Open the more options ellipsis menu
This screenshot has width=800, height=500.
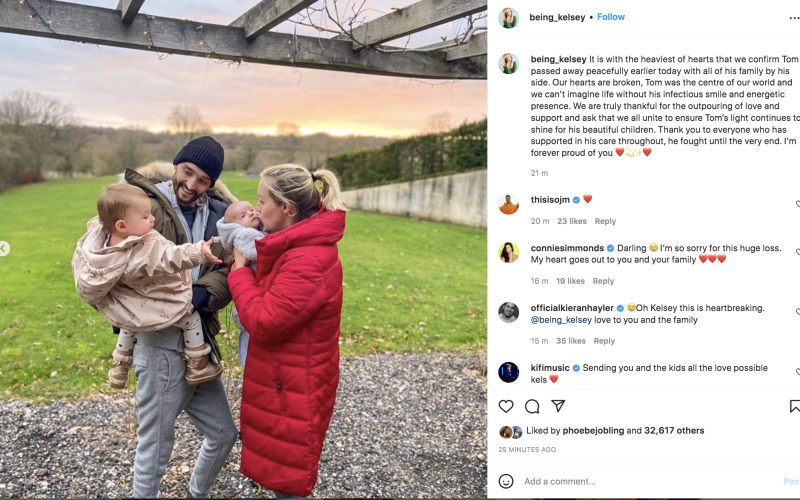(794, 17)
